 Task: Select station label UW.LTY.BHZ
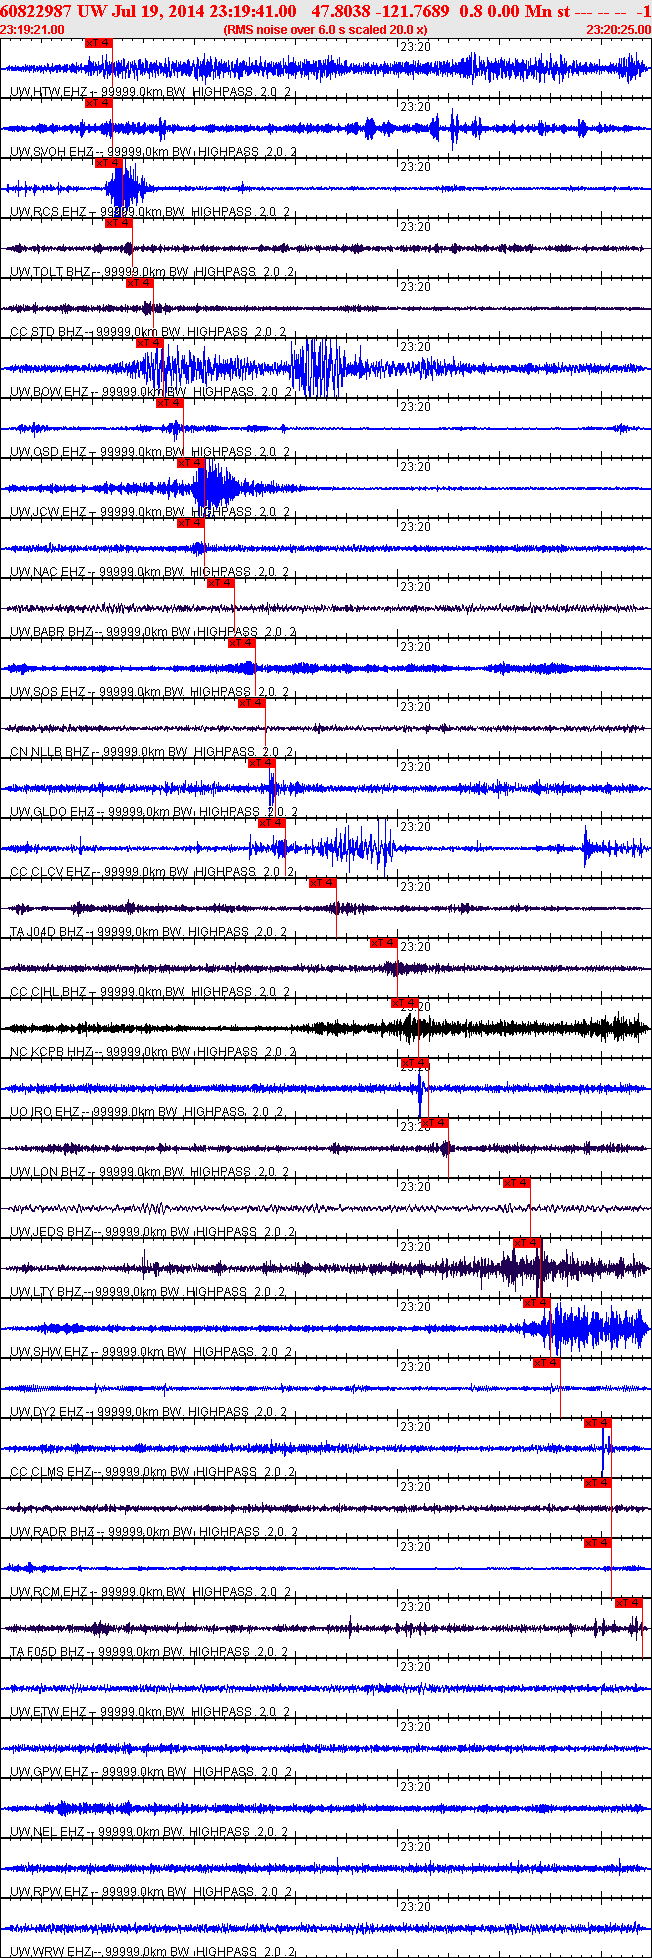pyautogui.click(x=46, y=1292)
